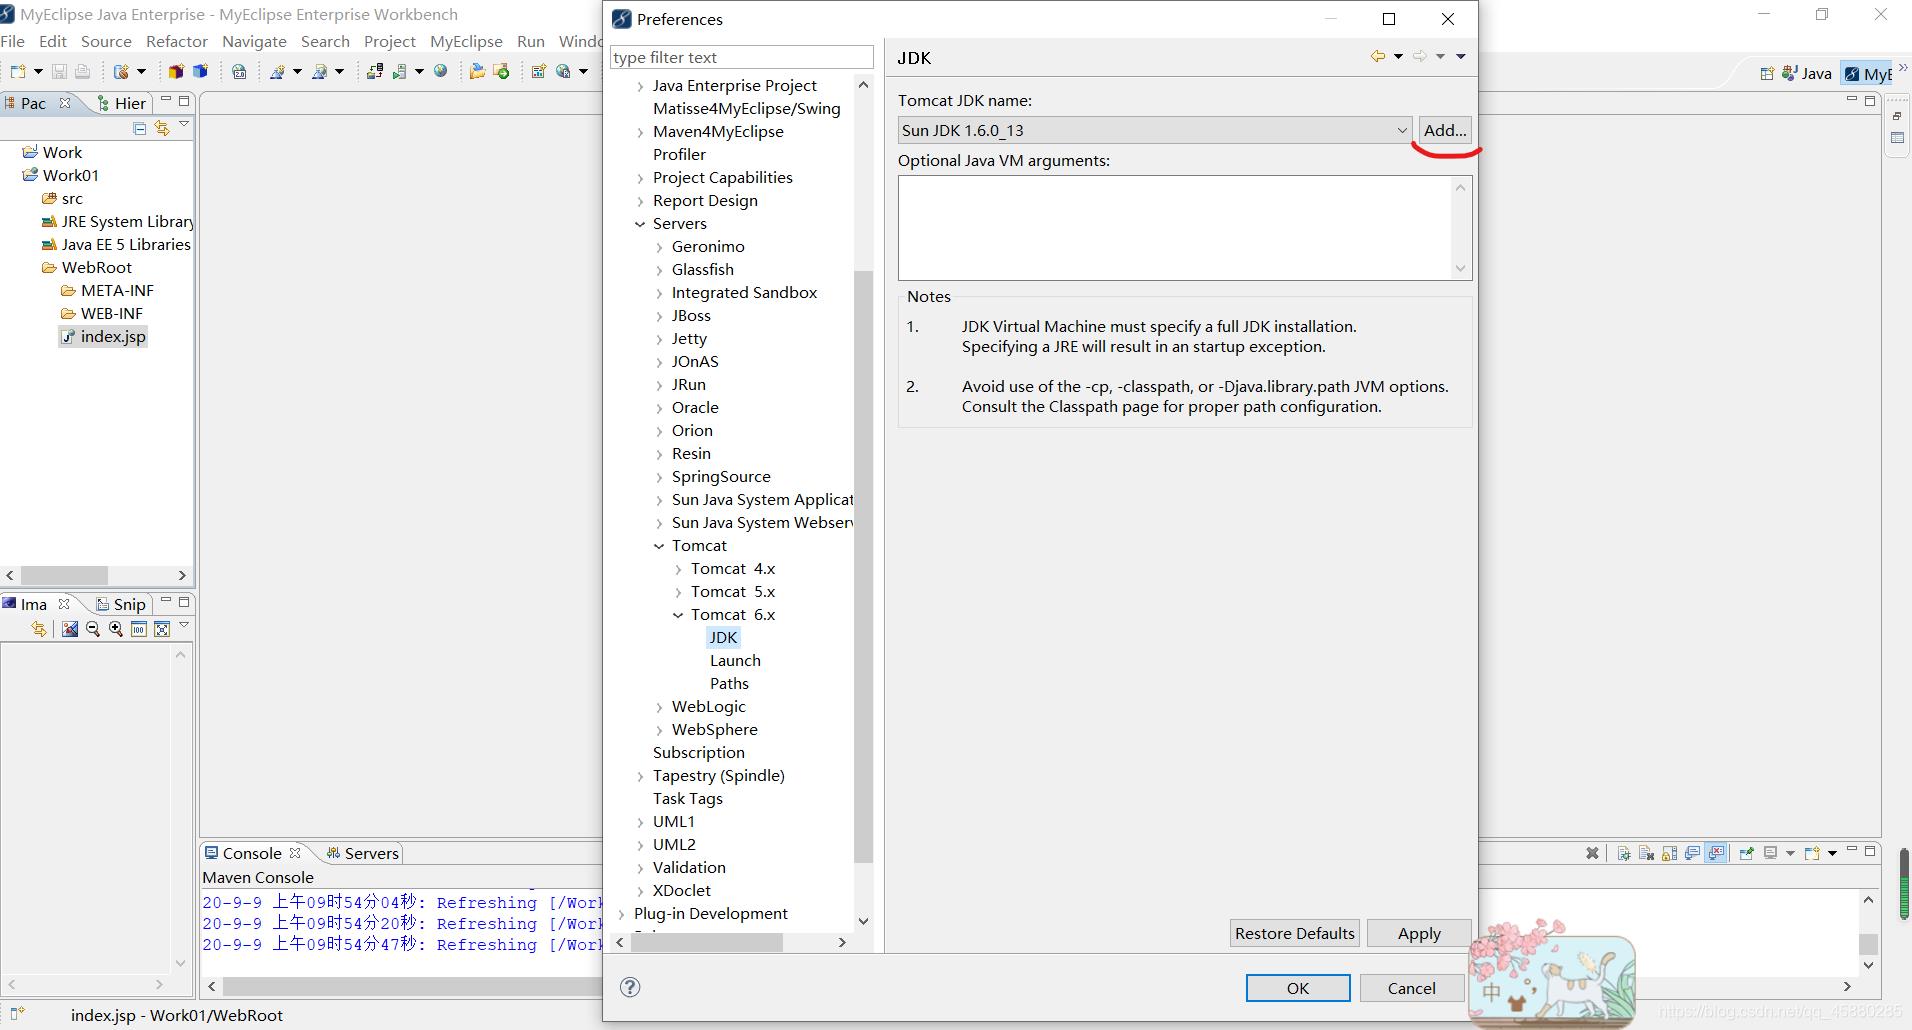Click the Run/Stop MyEclipse server icon
The width and height of the screenshot is (1912, 1030).
[x=399, y=71]
